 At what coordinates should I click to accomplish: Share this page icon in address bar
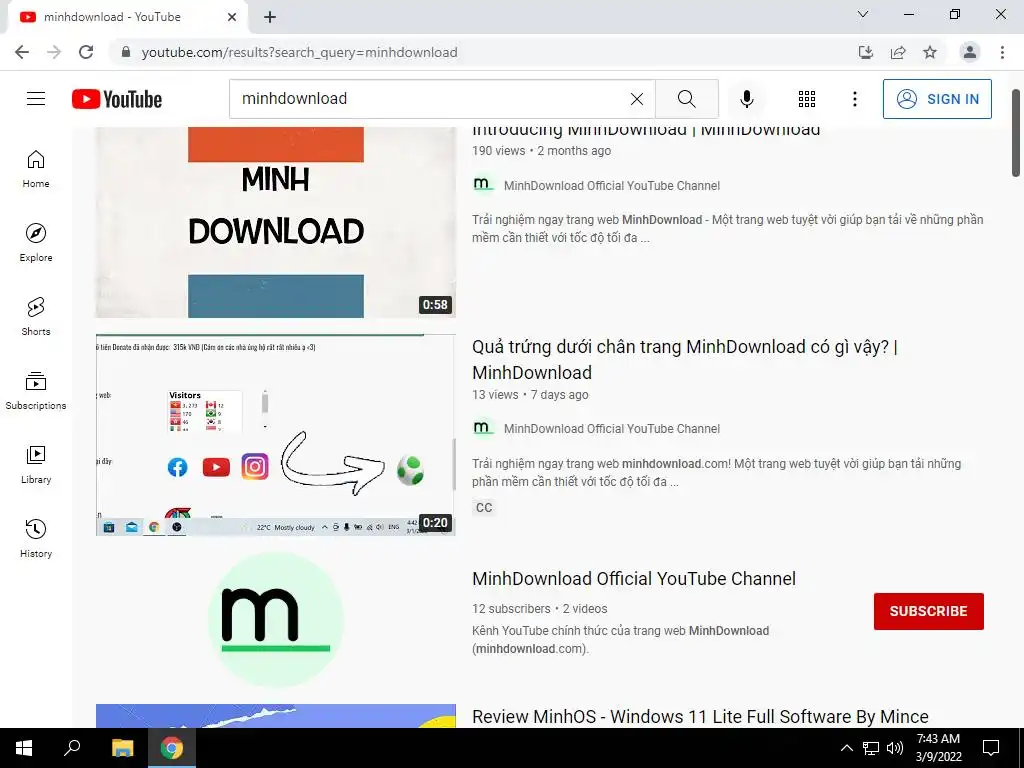898,52
